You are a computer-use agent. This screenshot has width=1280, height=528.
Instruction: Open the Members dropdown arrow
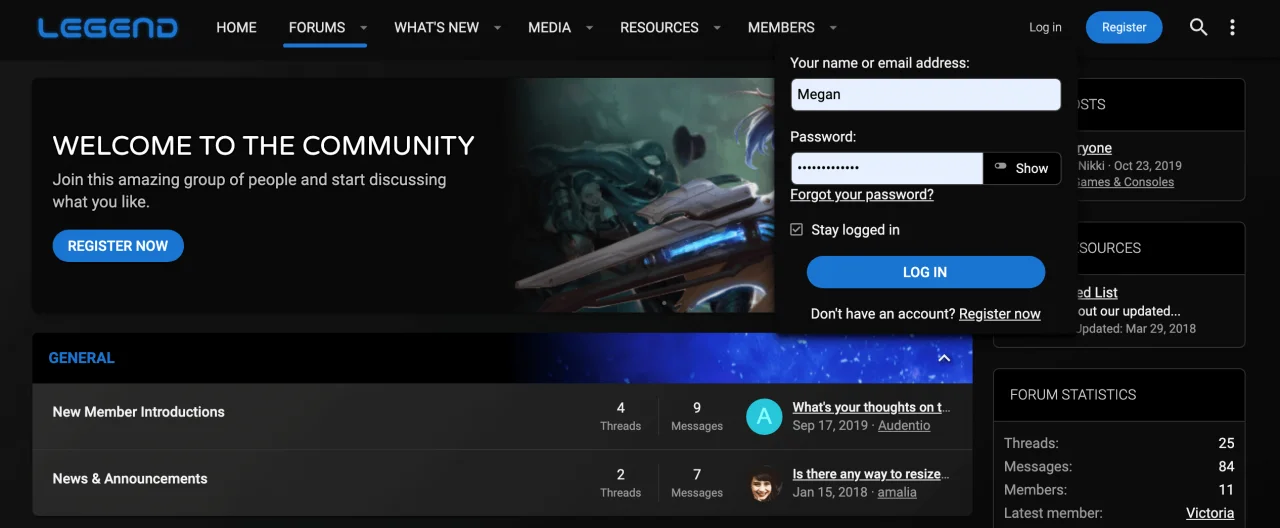click(833, 28)
